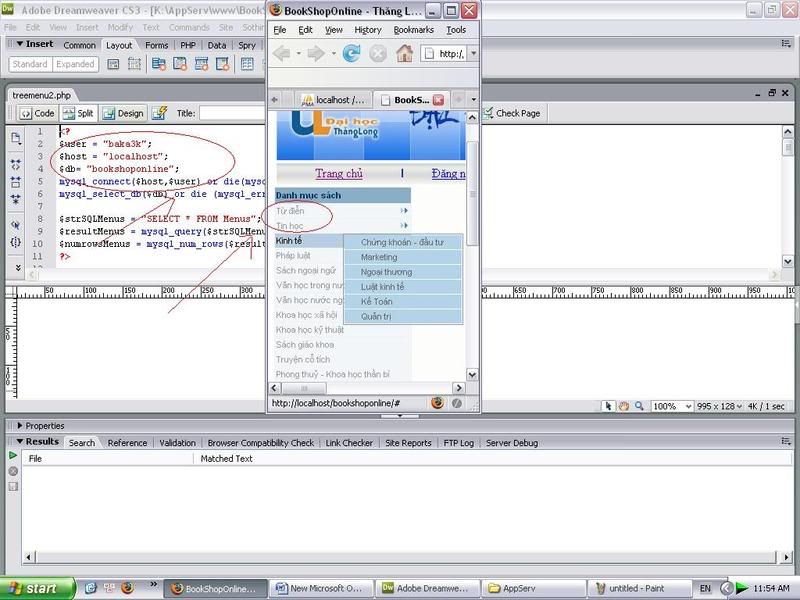Click the Firefox Home icon
Screen dimensions: 800x600
point(405,53)
